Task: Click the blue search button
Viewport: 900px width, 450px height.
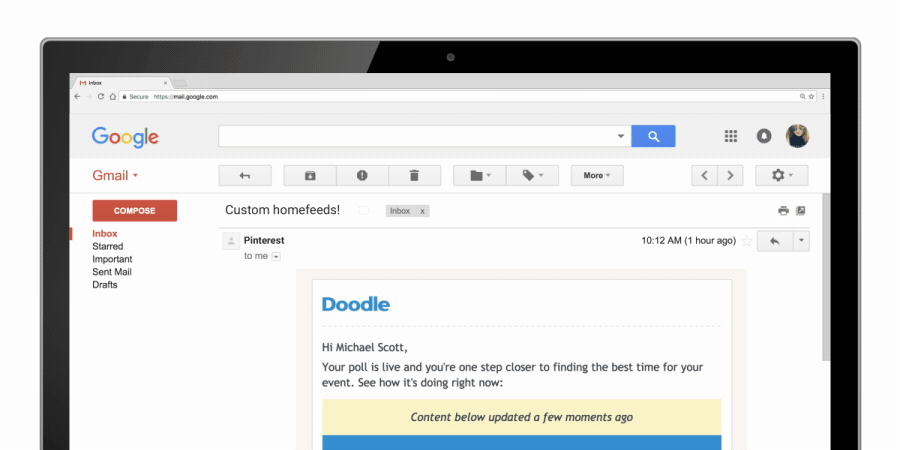Action: (x=653, y=136)
